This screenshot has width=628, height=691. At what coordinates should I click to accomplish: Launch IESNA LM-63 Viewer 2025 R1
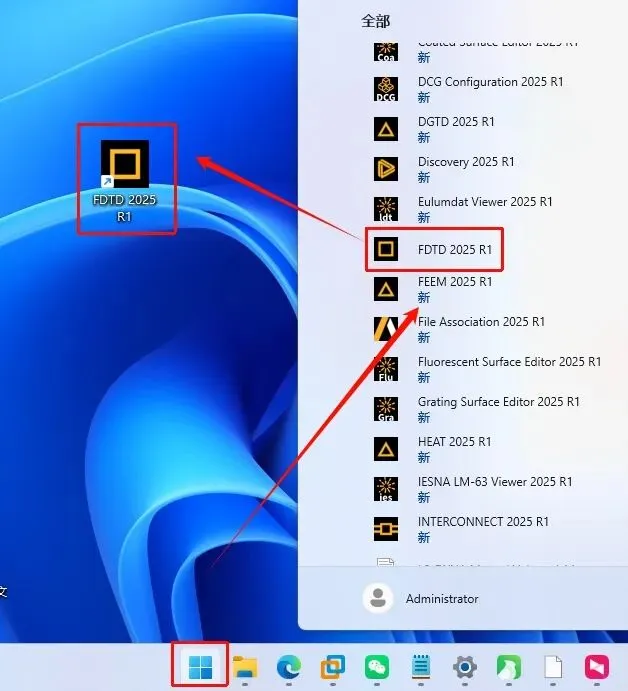point(495,482)
